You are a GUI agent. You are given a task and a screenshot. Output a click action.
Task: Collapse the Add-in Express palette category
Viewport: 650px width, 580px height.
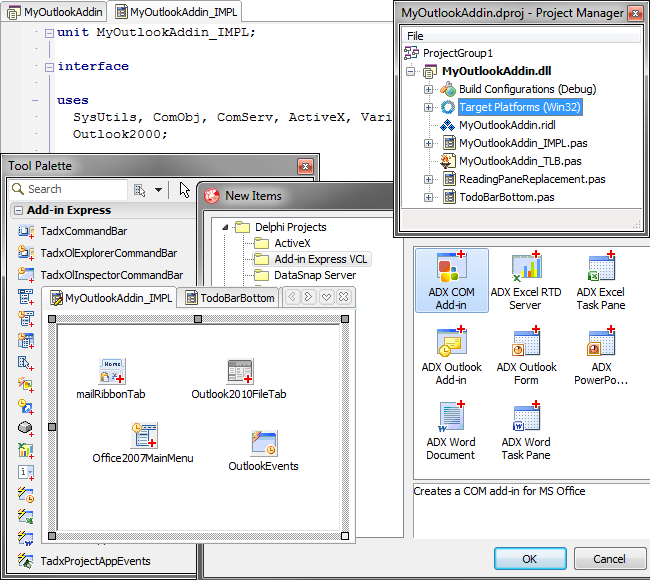(x=18, y=210)
